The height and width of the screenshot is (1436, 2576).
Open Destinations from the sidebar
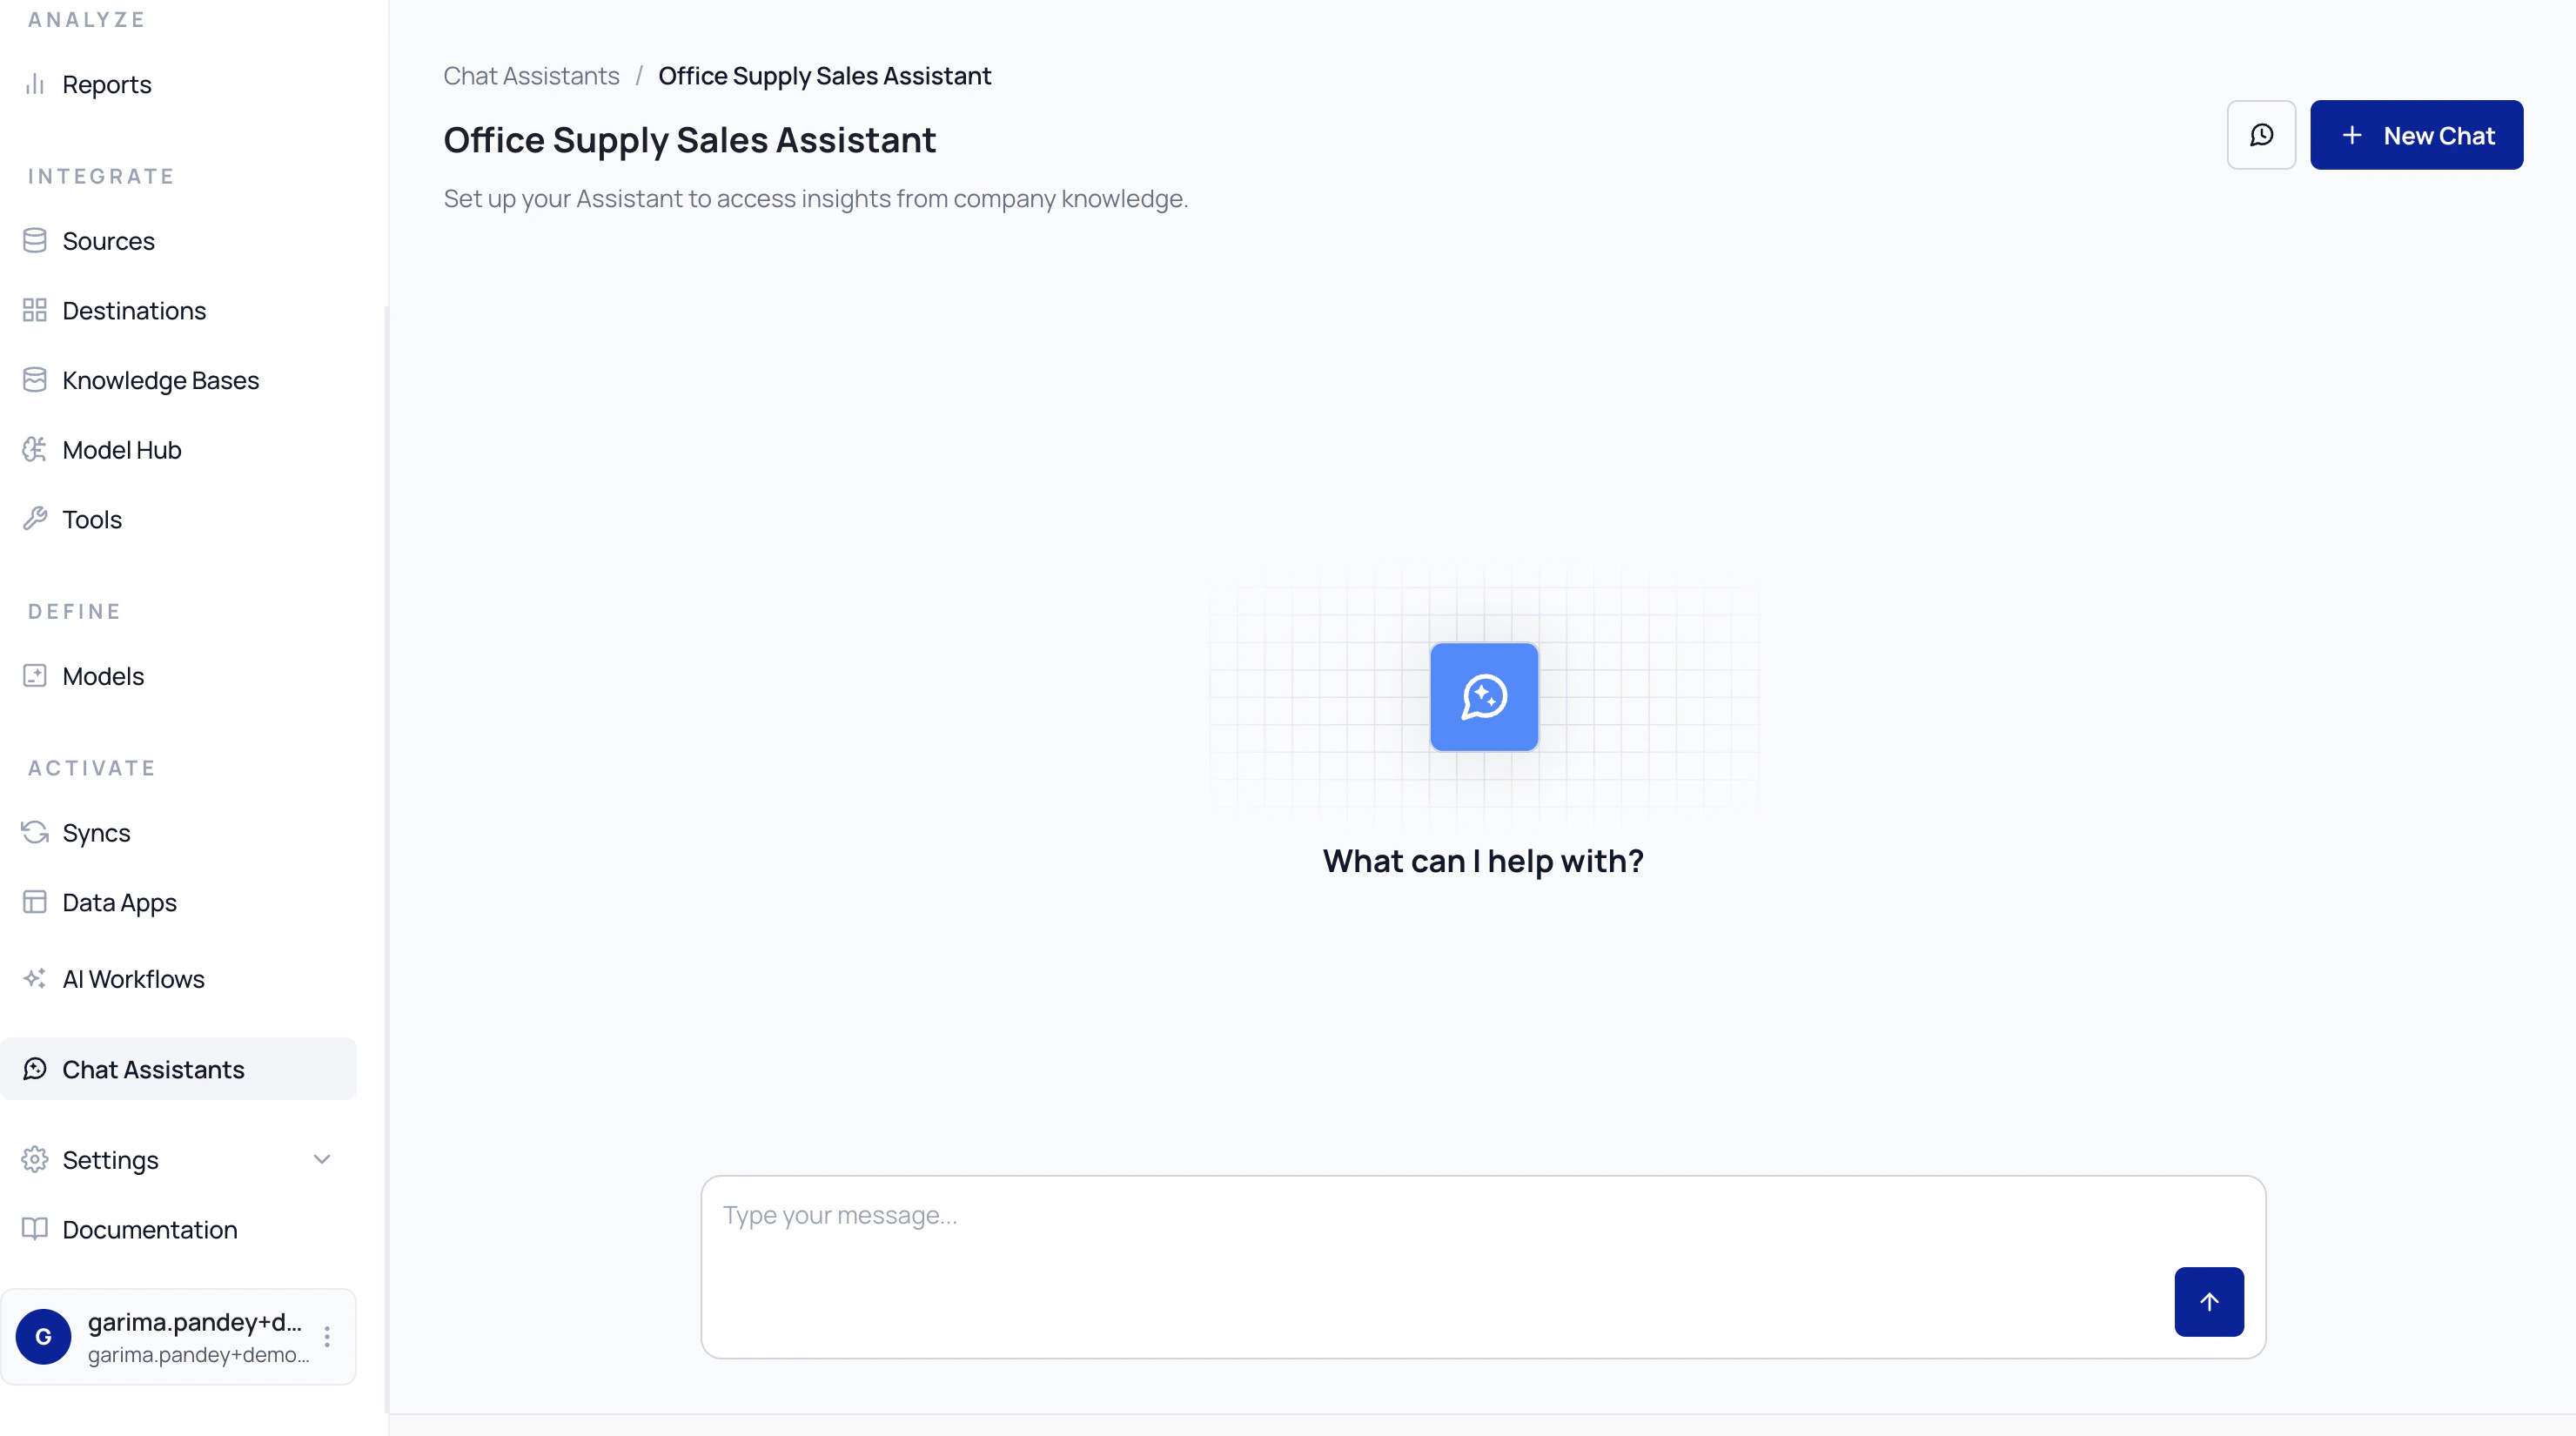point(134,311)
